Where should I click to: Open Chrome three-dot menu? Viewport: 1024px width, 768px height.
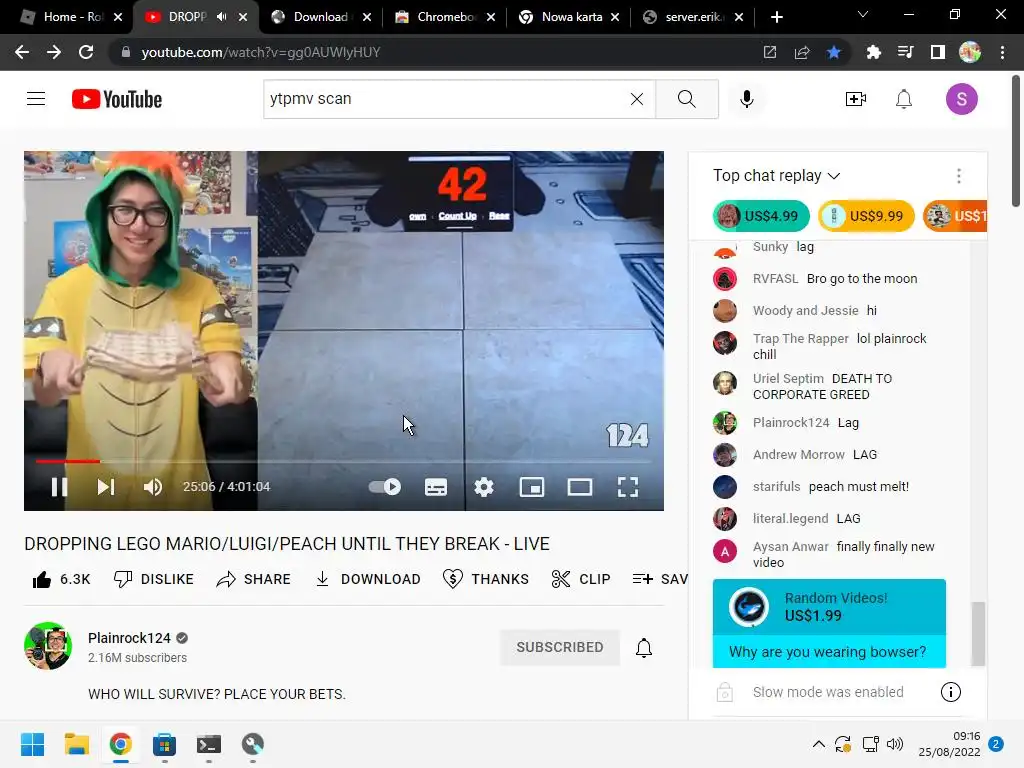pyautogui.click(x=1002, y=52)
